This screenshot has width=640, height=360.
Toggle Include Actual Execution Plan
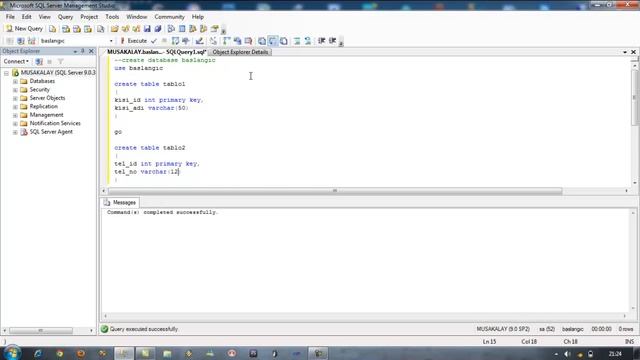point(227,41)
